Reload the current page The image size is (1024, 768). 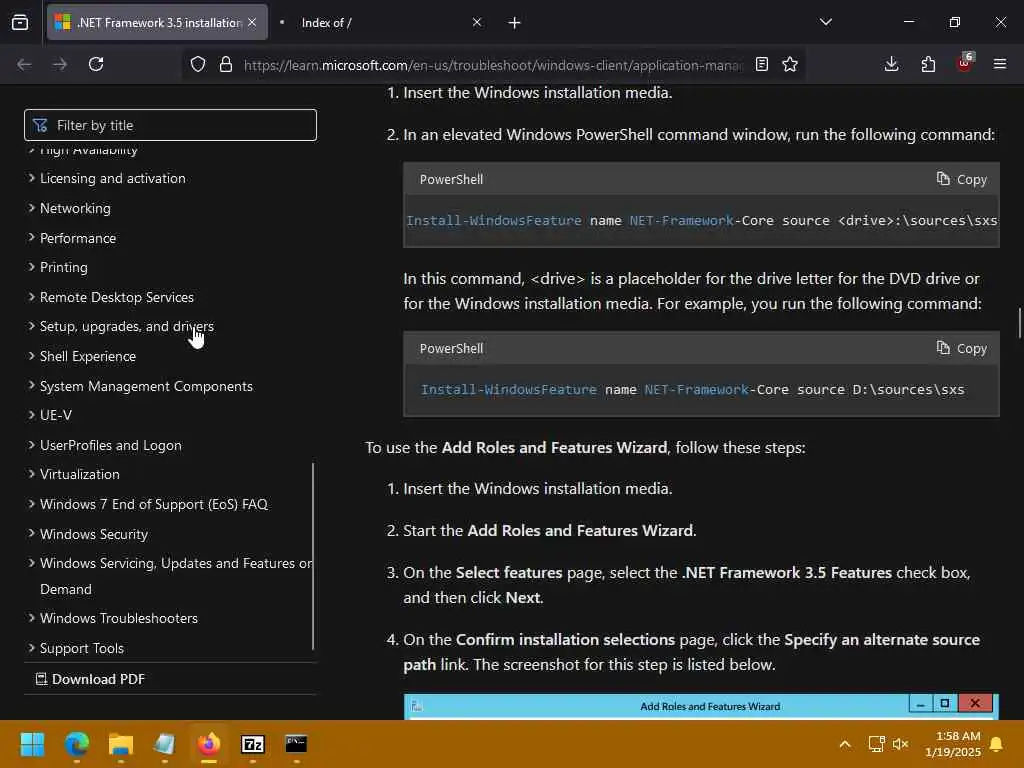tap(96, 64)
